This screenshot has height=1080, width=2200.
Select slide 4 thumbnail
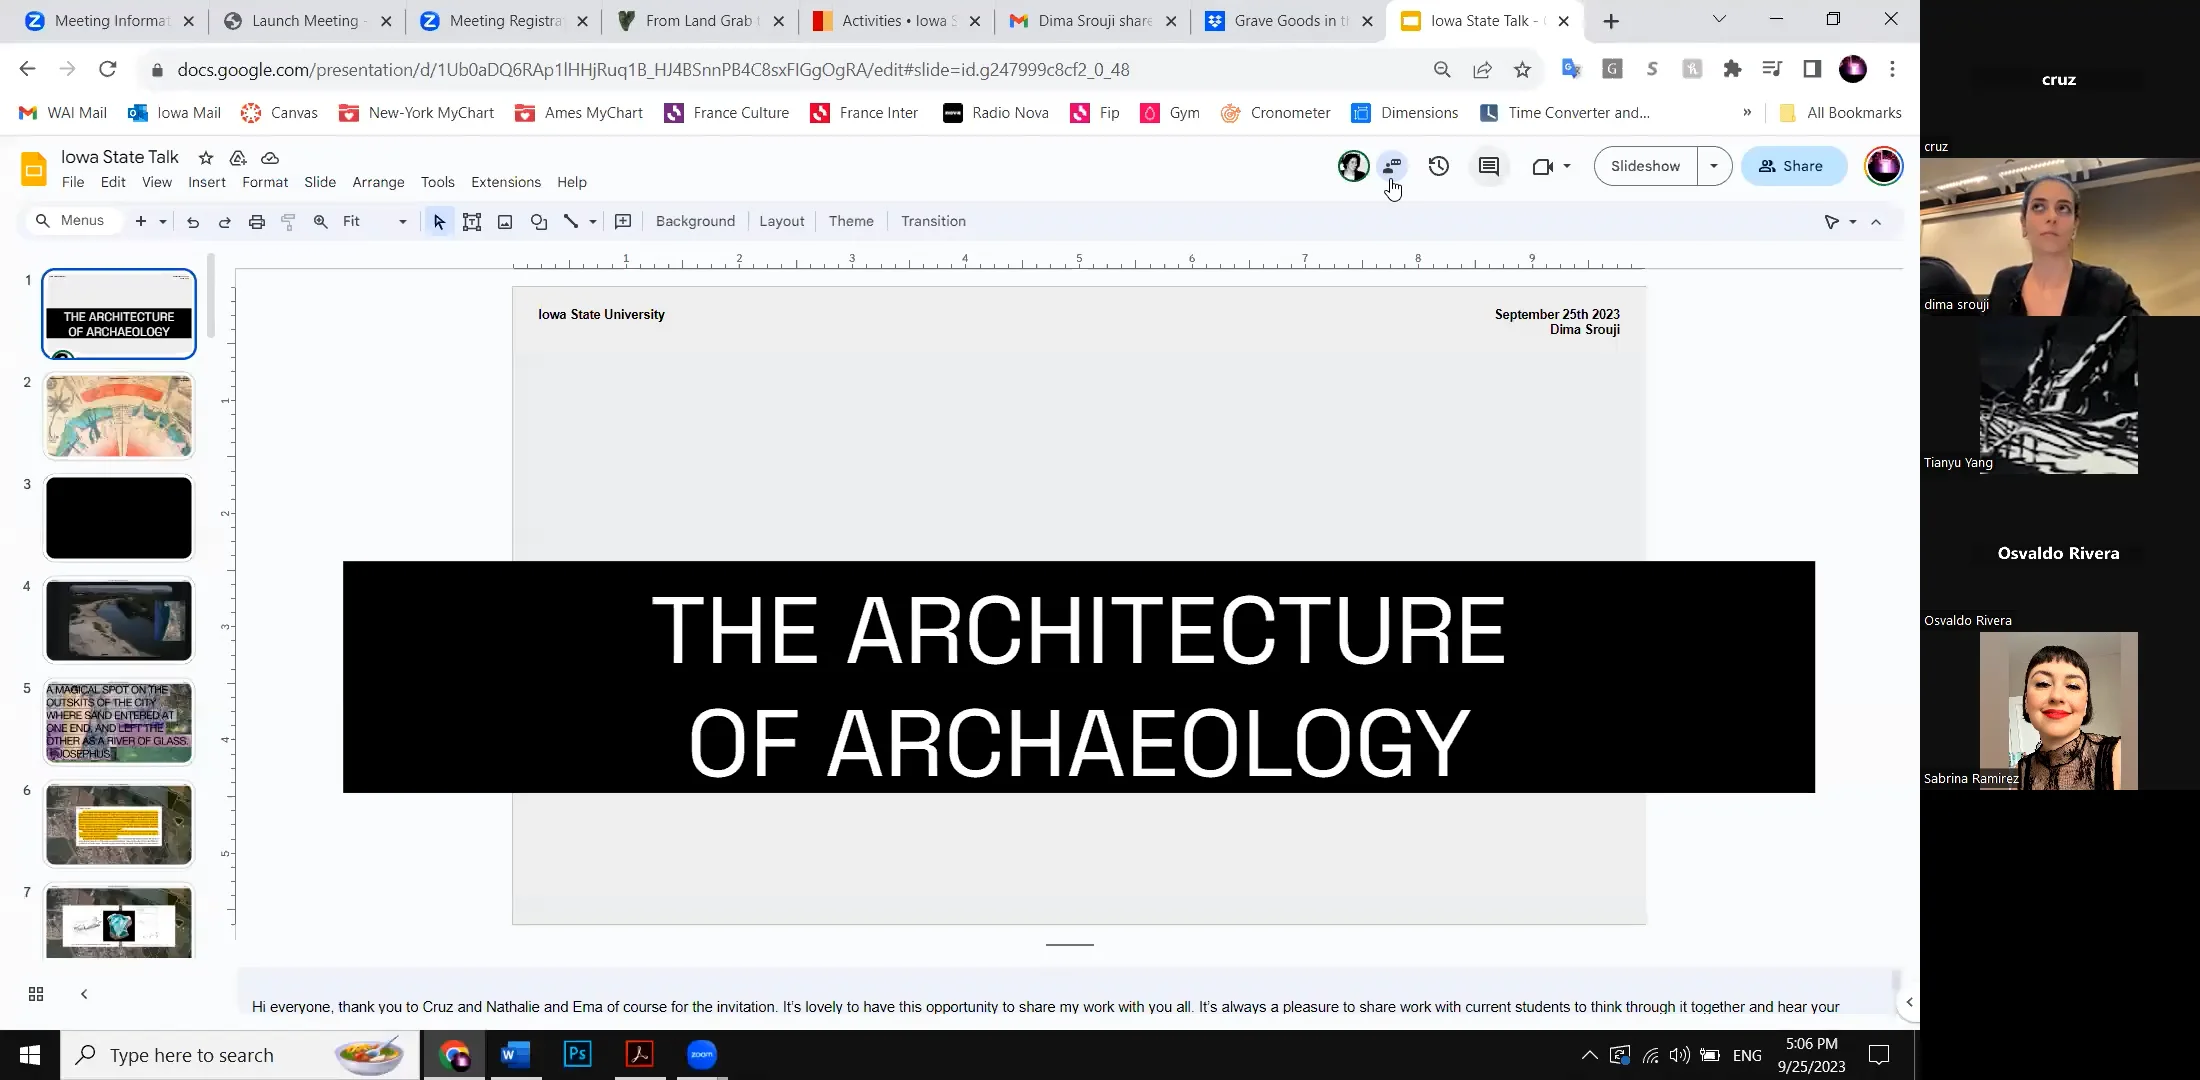[118, 620]
